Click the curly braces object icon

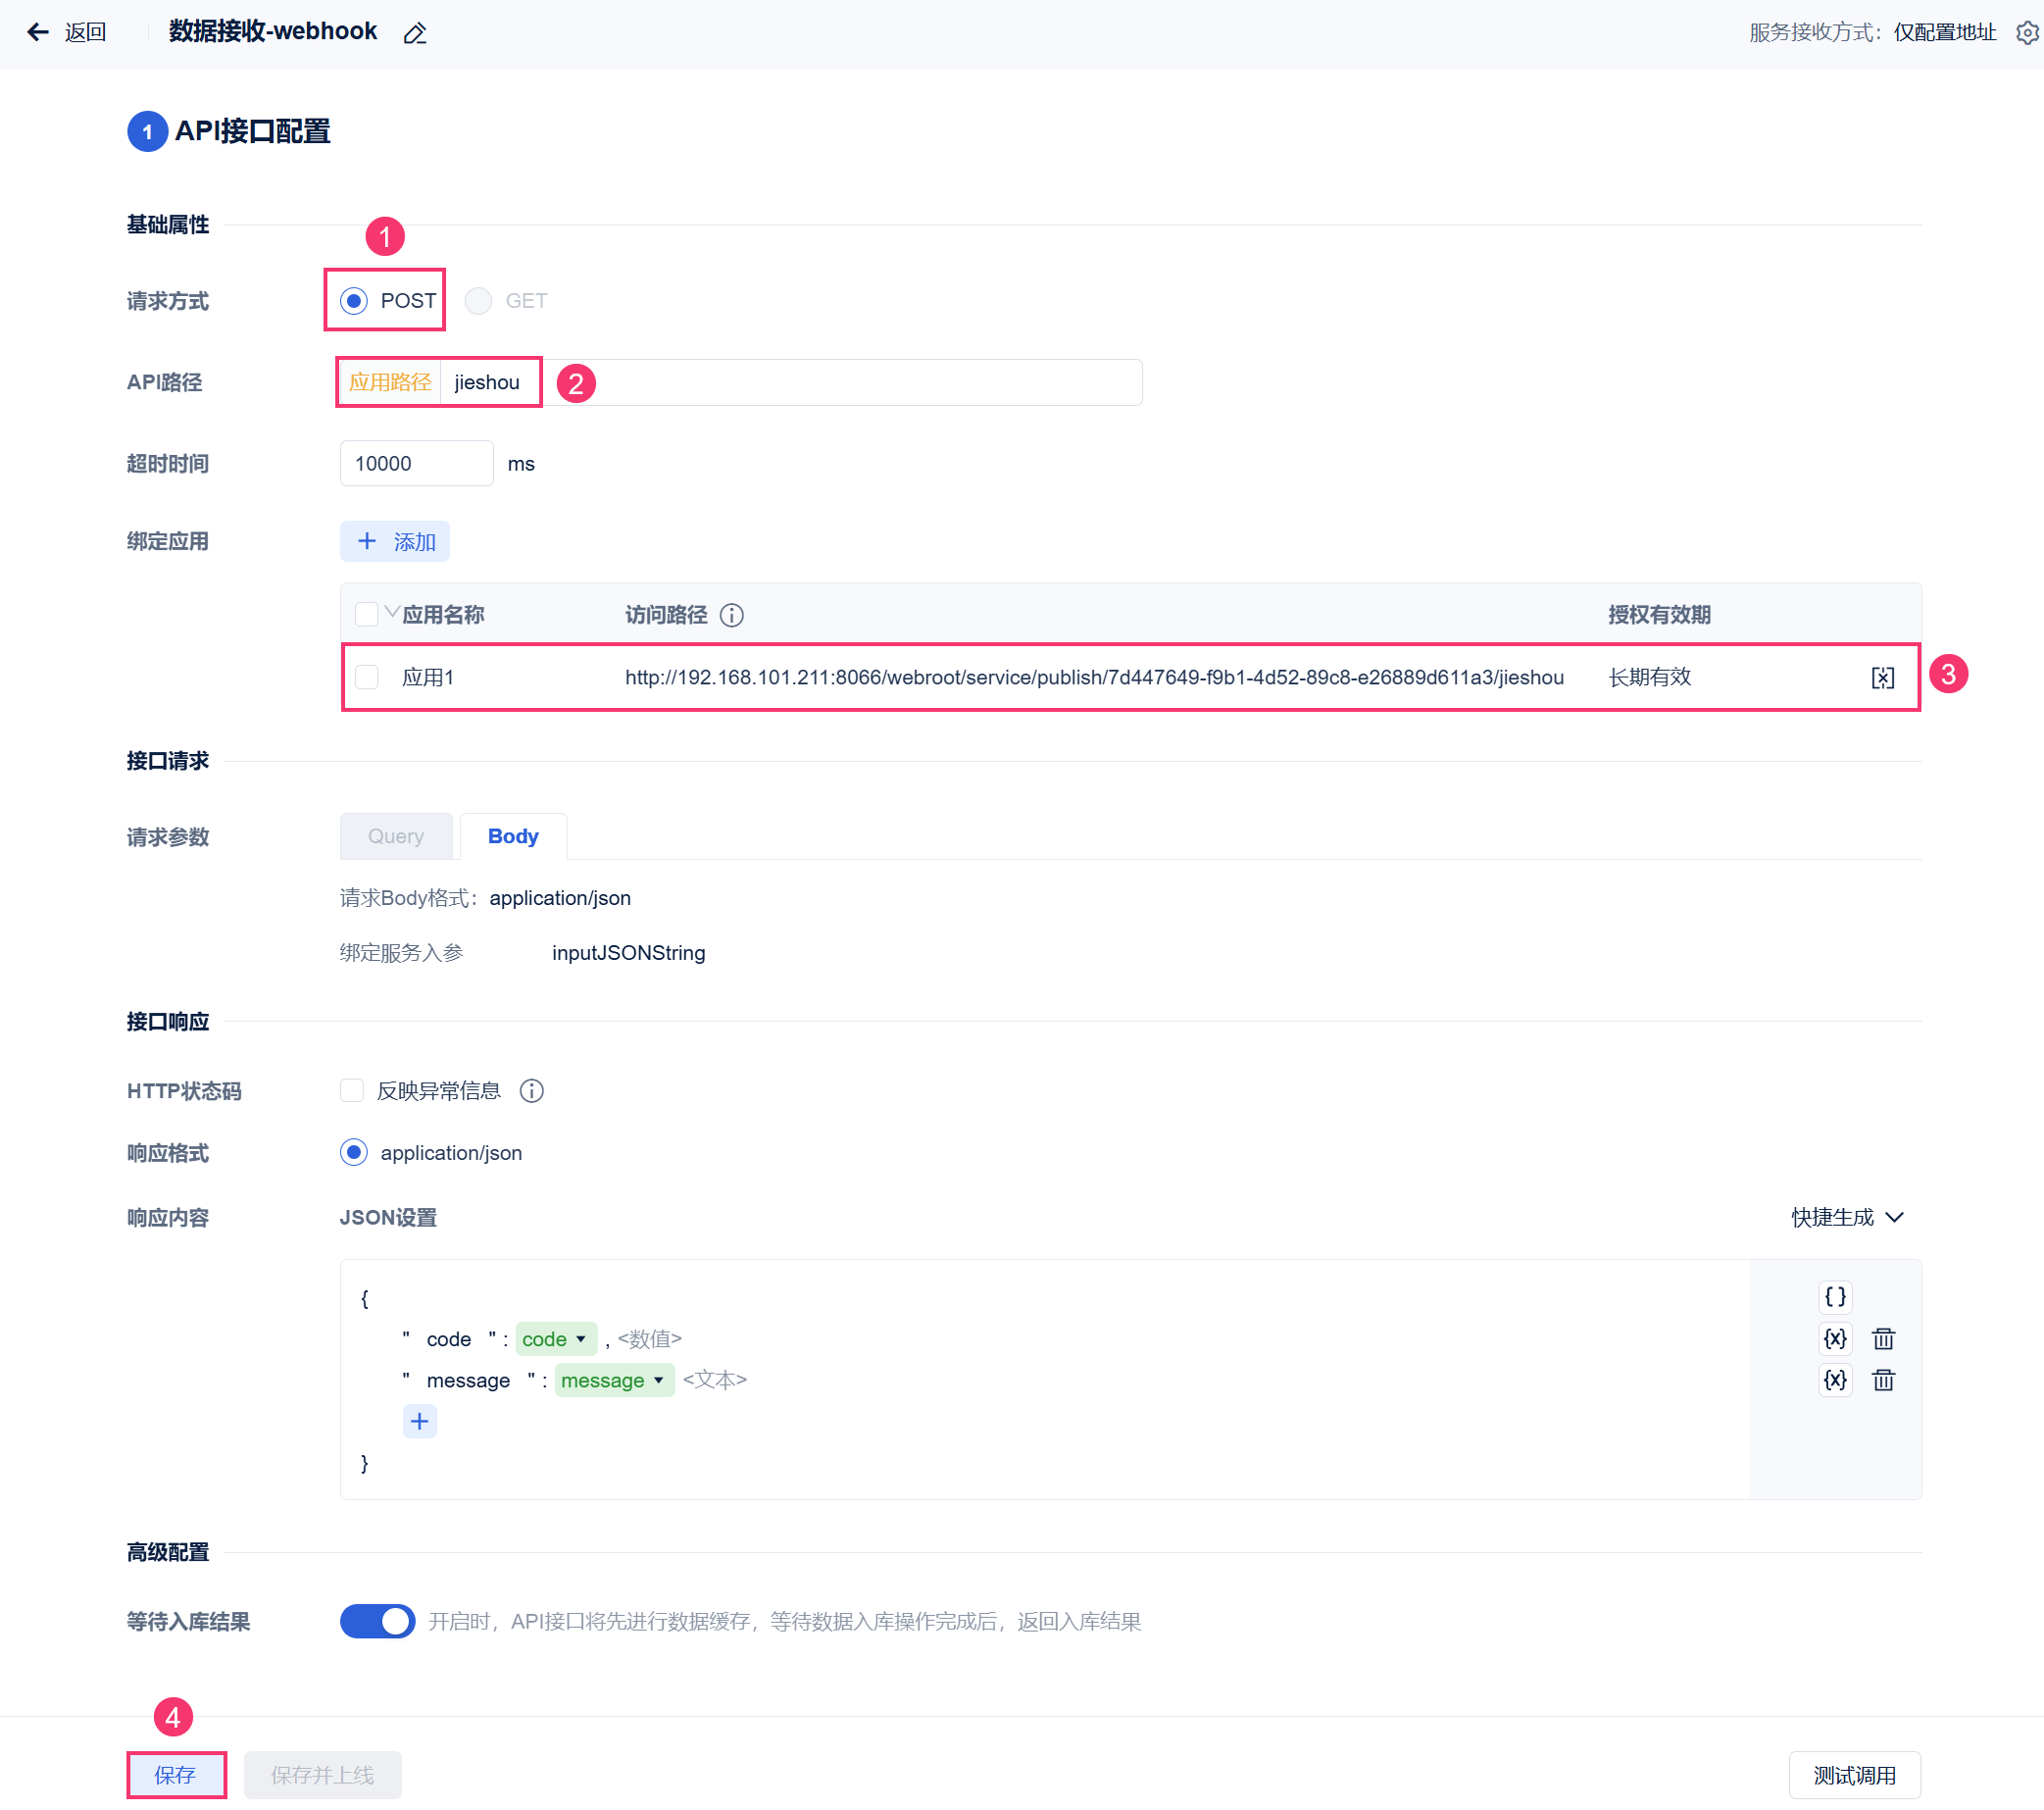pos(1835,1298)
